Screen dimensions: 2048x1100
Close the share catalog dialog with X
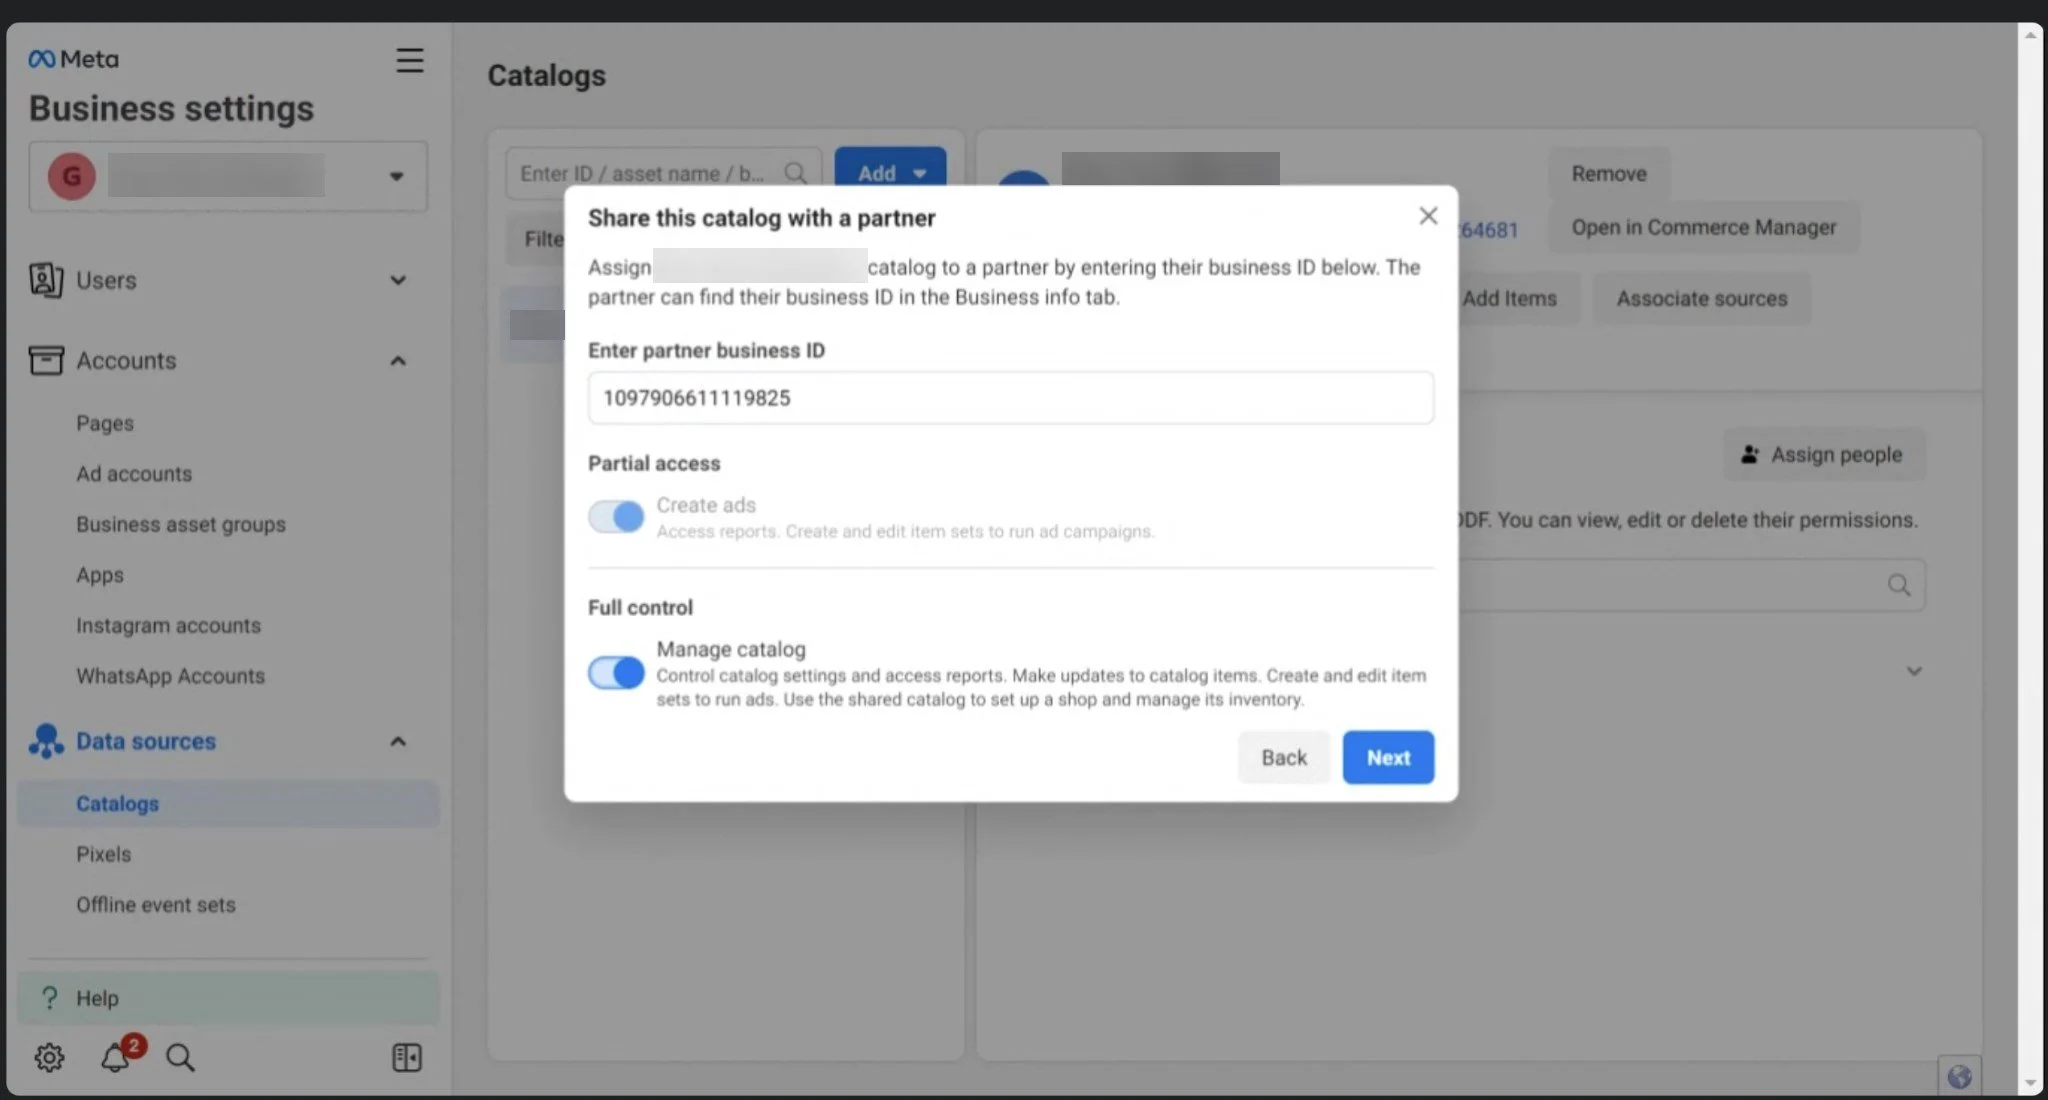1428,216
